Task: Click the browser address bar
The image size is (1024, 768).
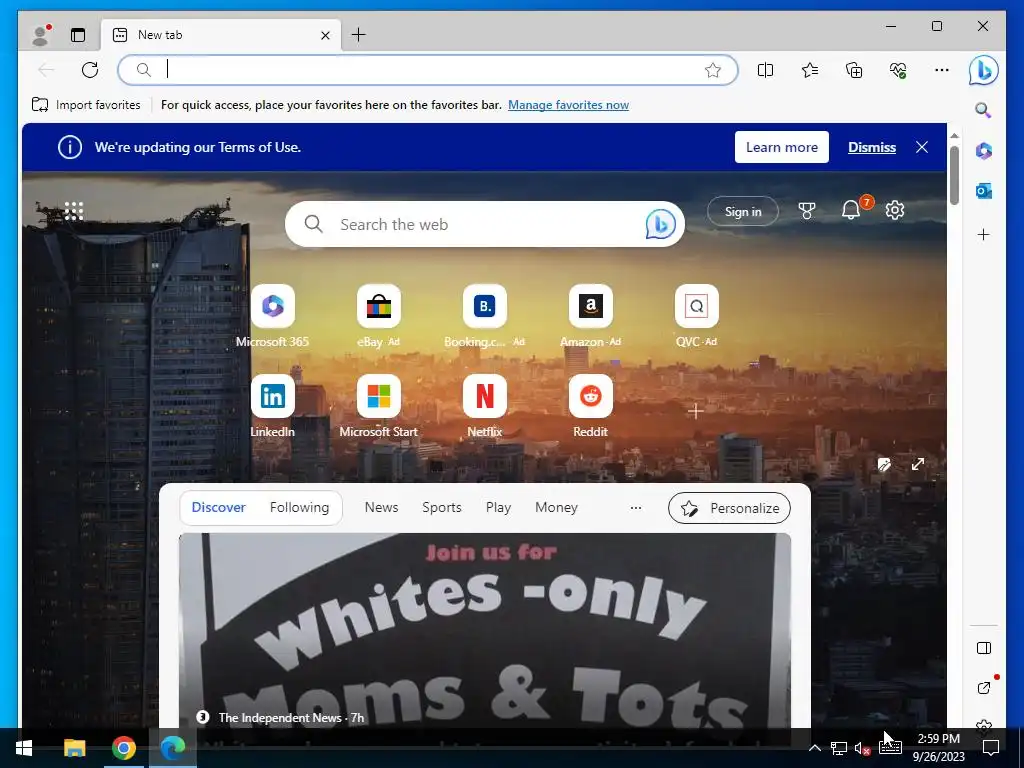Action: coord(428,70)
